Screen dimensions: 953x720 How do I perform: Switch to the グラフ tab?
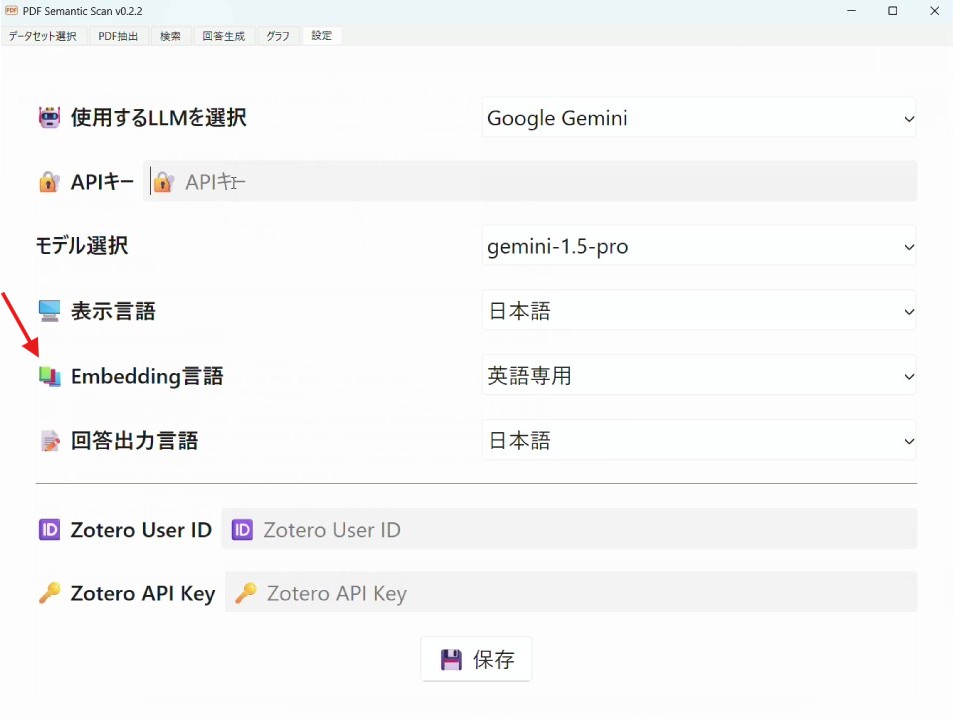(x=278, y=36)
